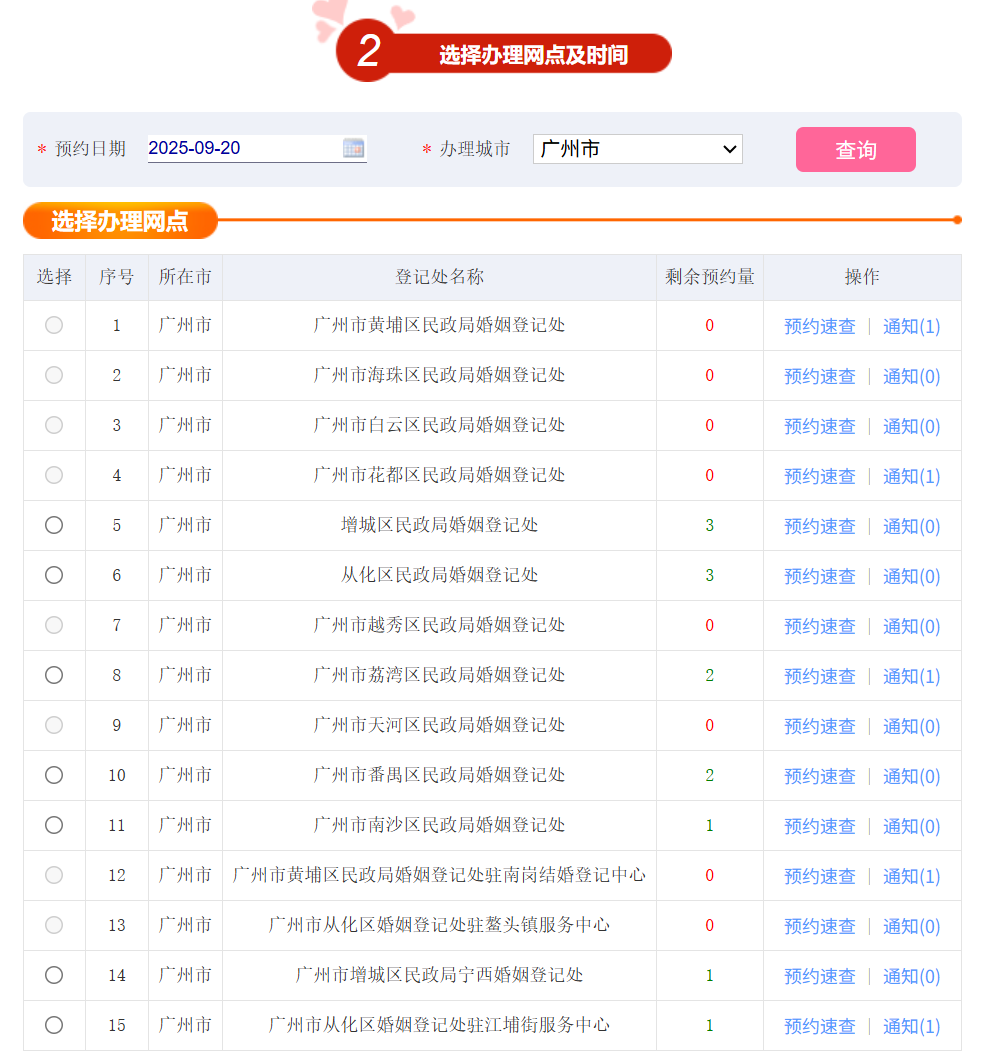Open 通知(1) in row 15 江埔街

pos(912,1026)
